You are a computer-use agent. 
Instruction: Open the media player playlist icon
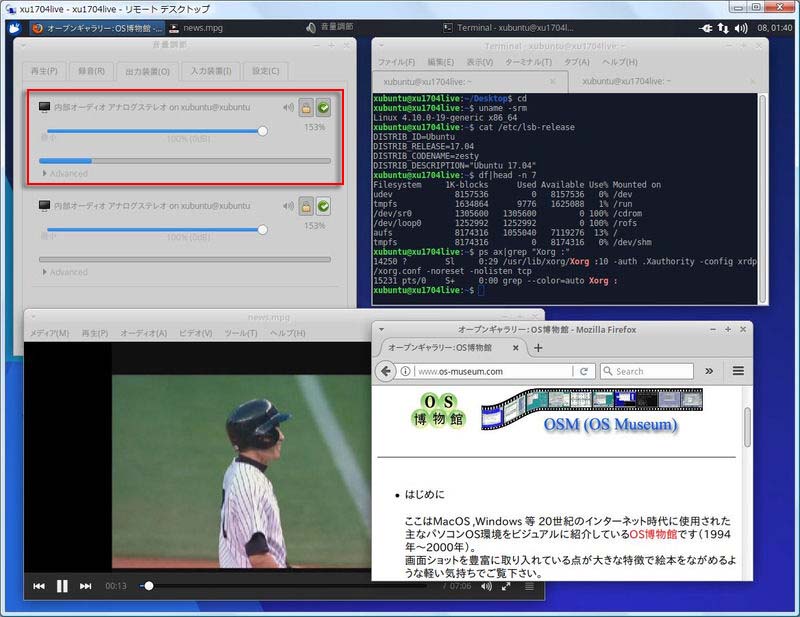coord(530,586)
